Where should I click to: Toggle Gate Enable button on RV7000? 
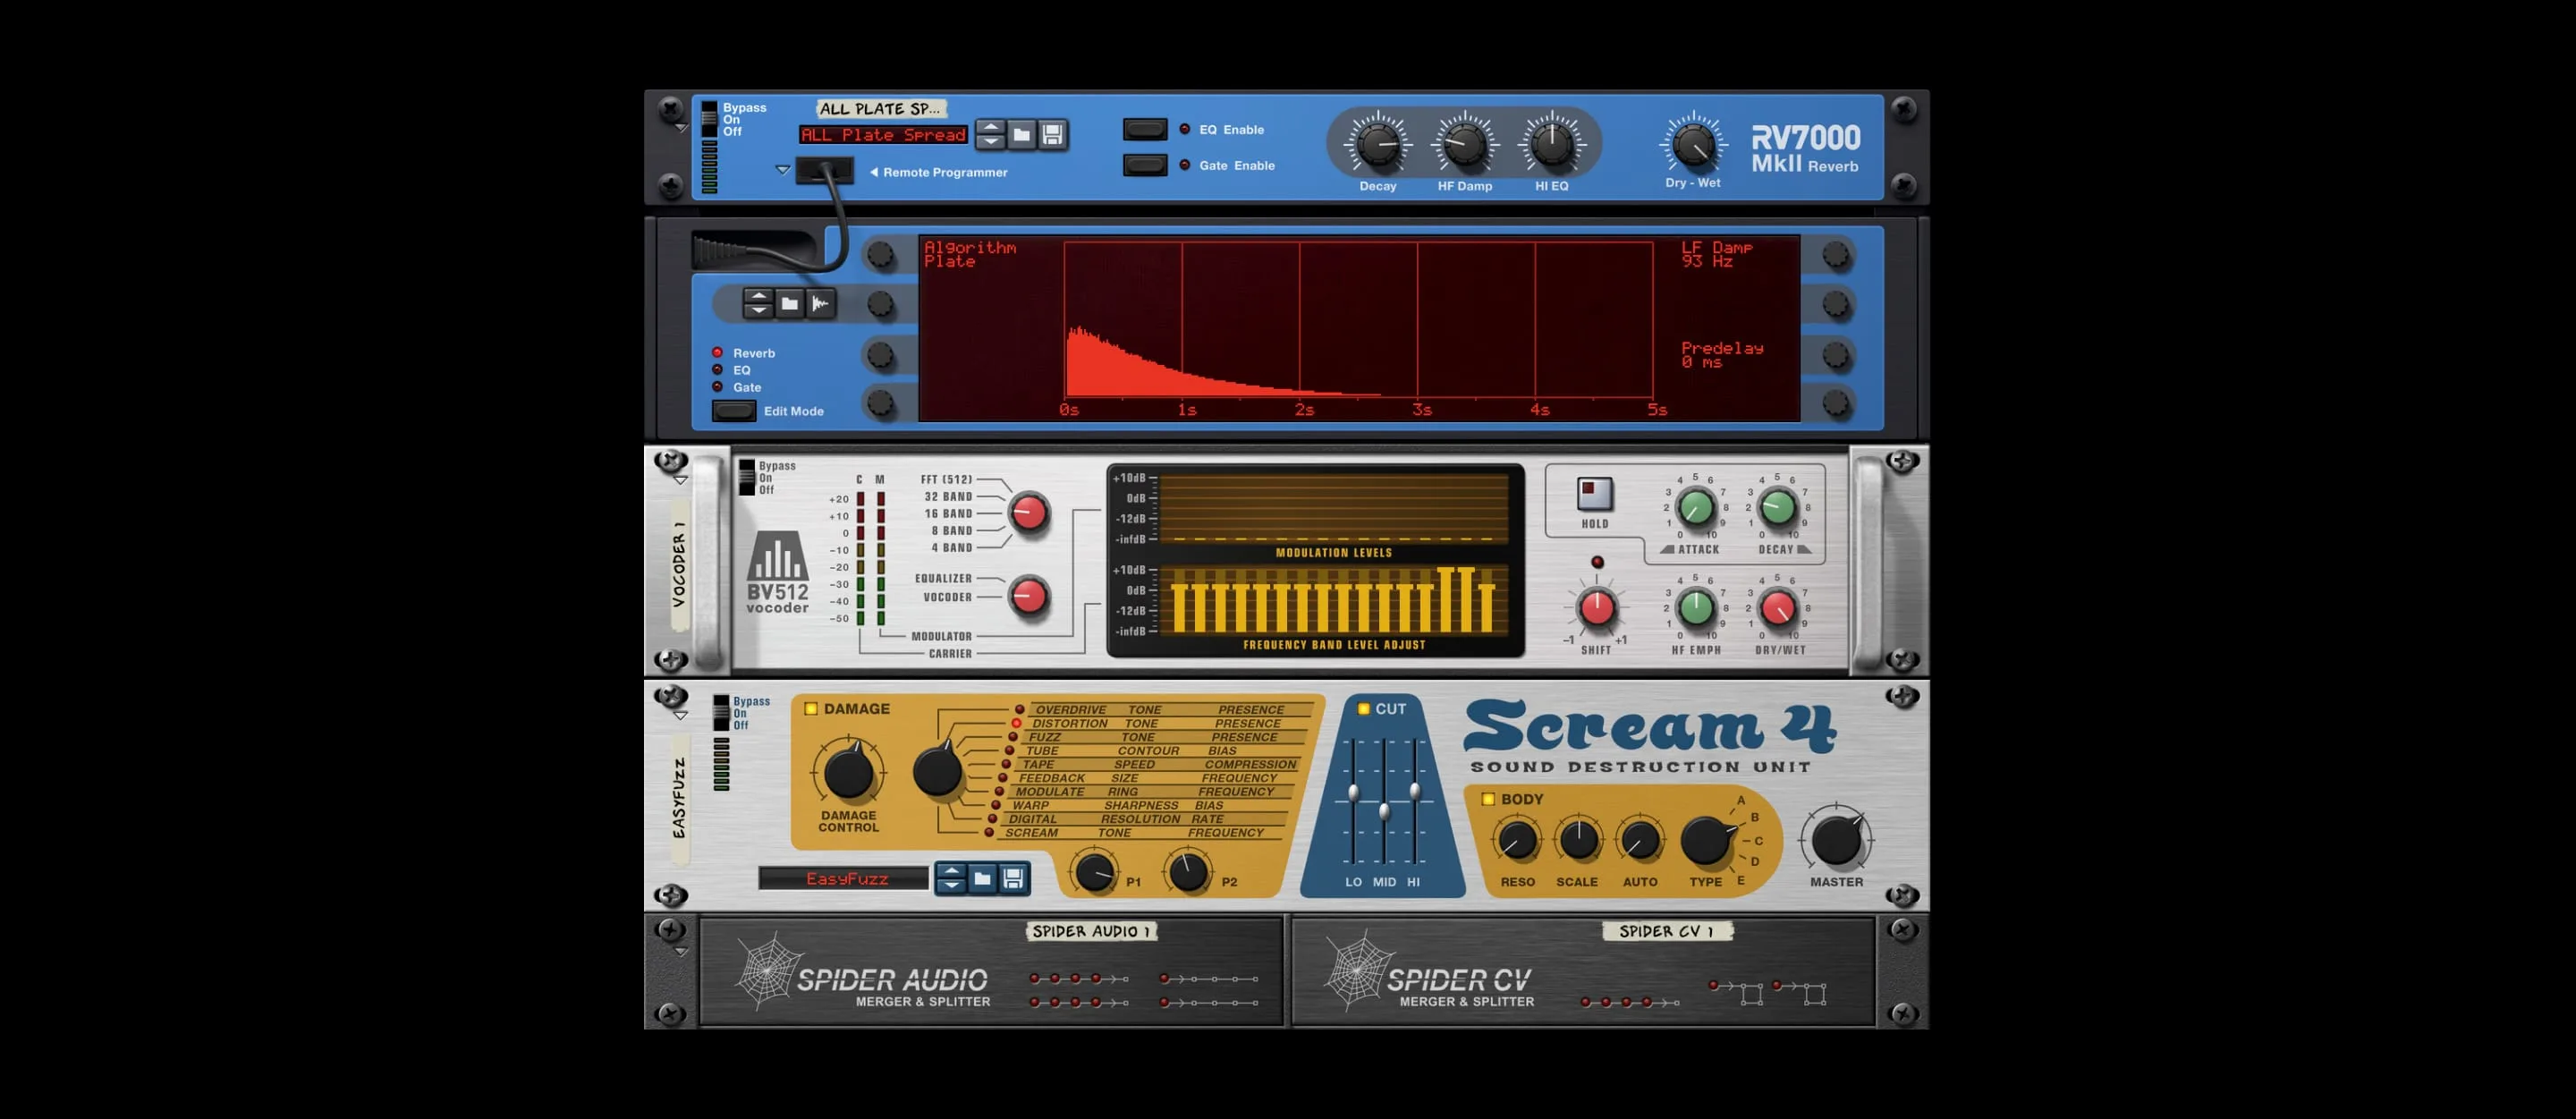(x=1145, y=166)
